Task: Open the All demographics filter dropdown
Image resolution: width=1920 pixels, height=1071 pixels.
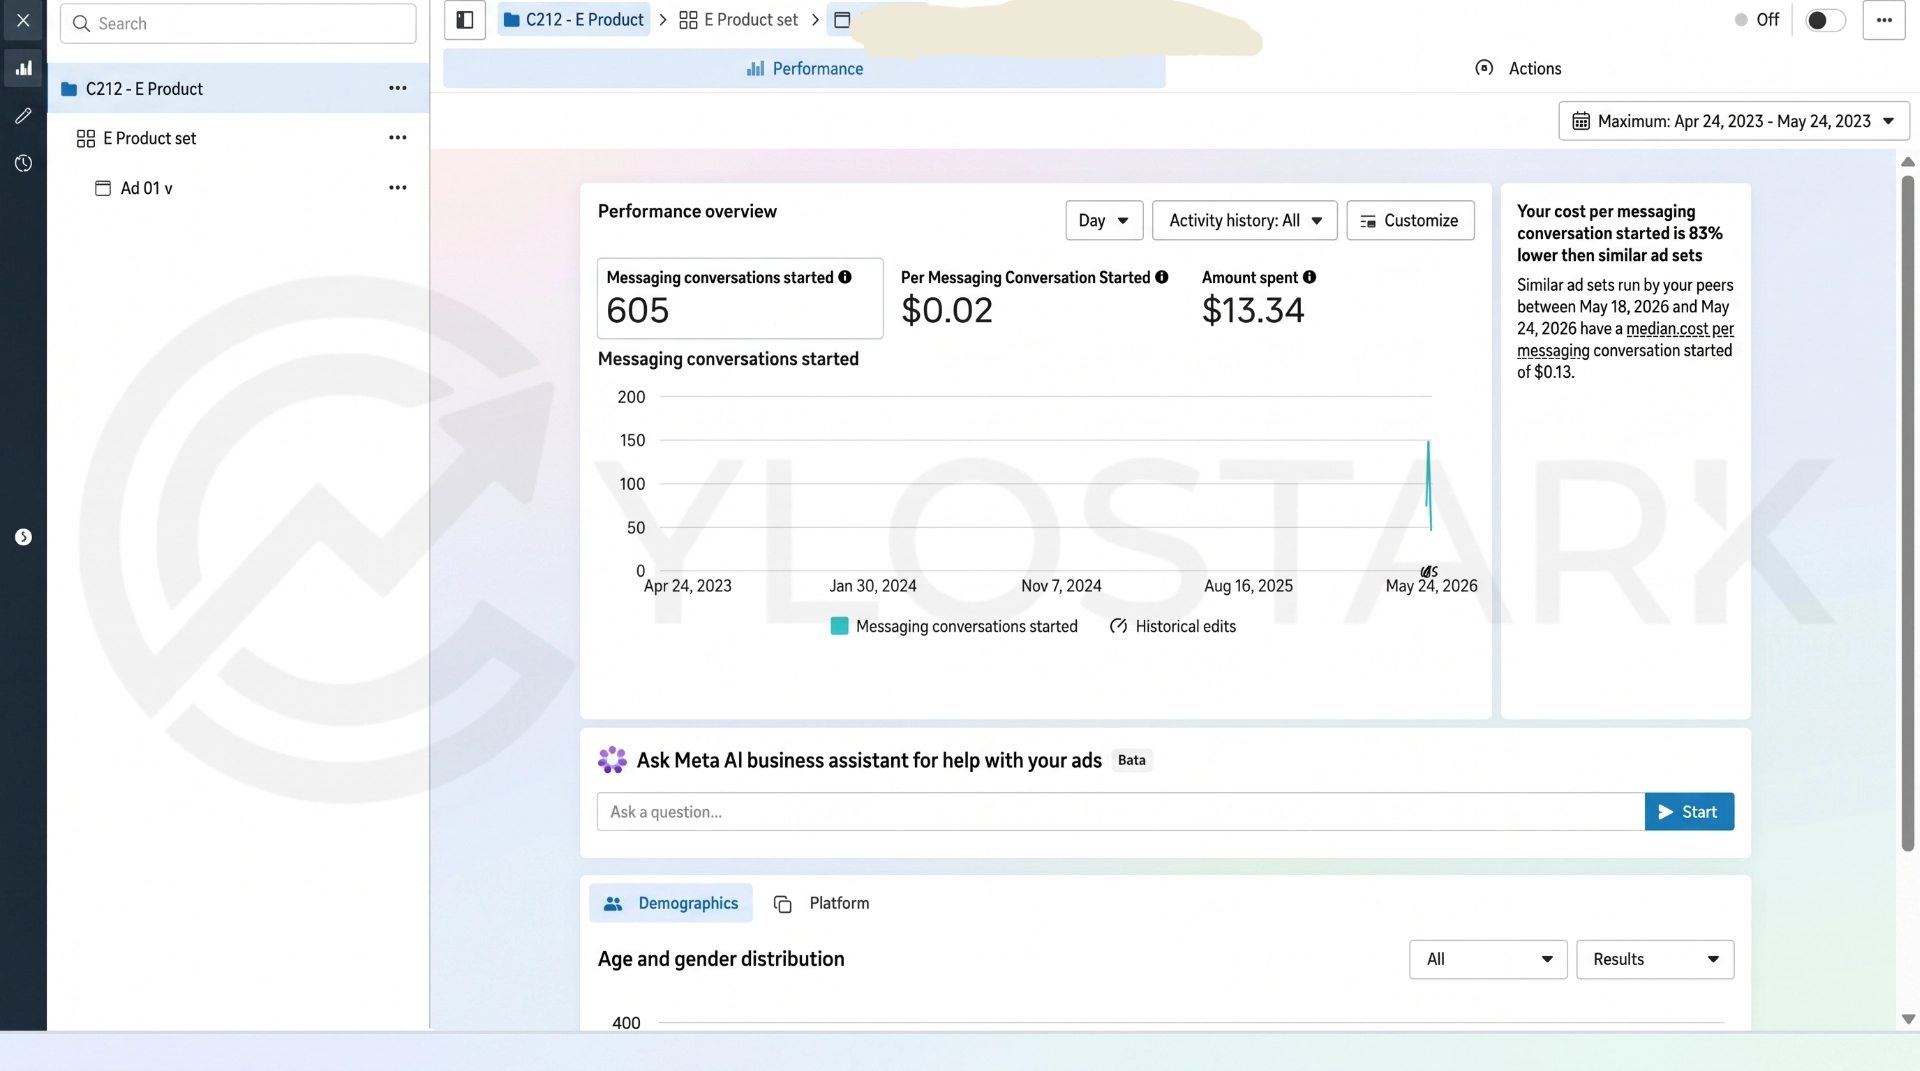Action: pos(1488,959)
